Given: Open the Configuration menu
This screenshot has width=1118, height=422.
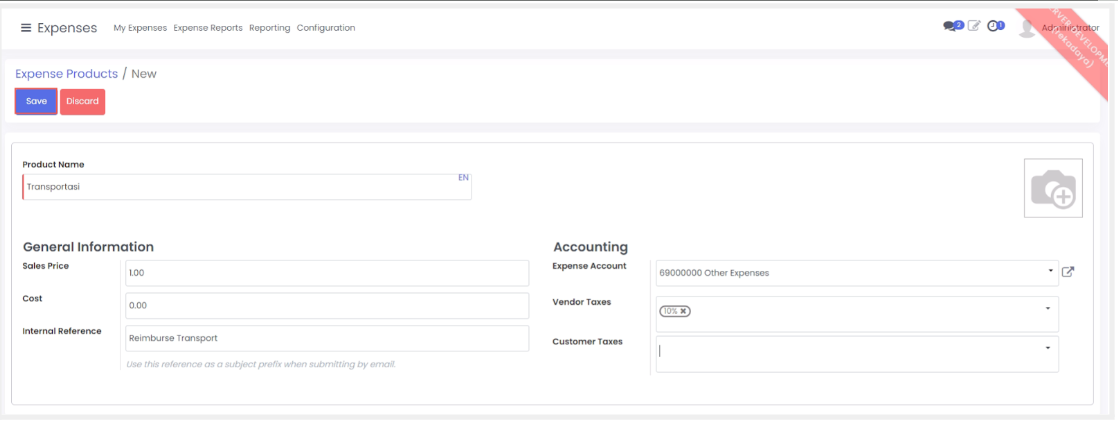Looking at the screenshot, I should [x=326, y=28].
